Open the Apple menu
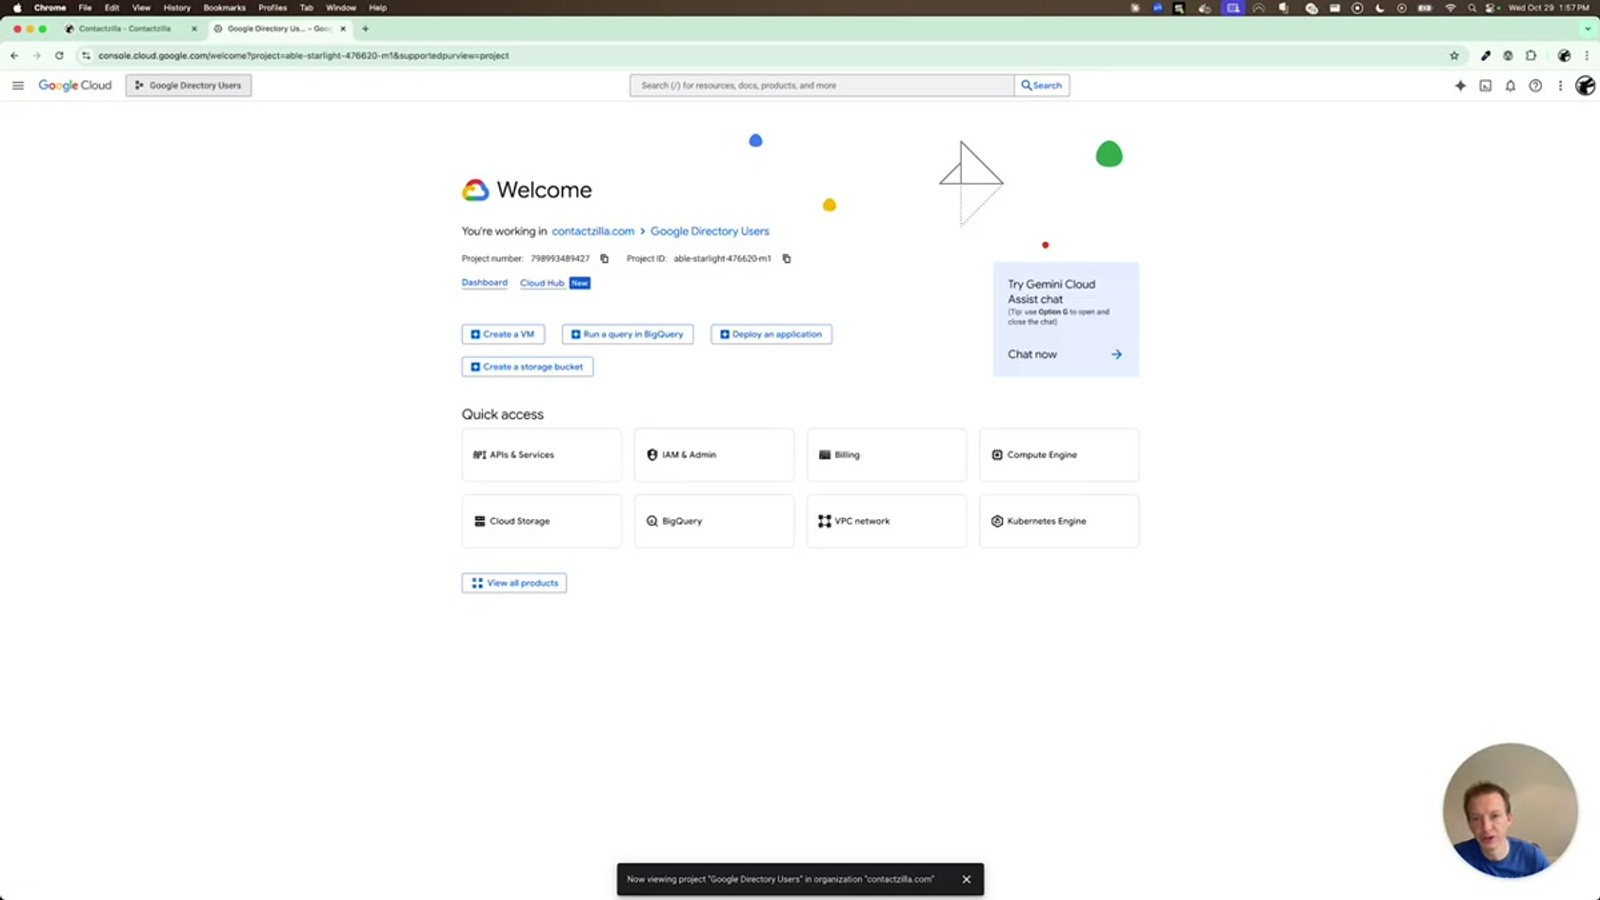 point(17,8)
